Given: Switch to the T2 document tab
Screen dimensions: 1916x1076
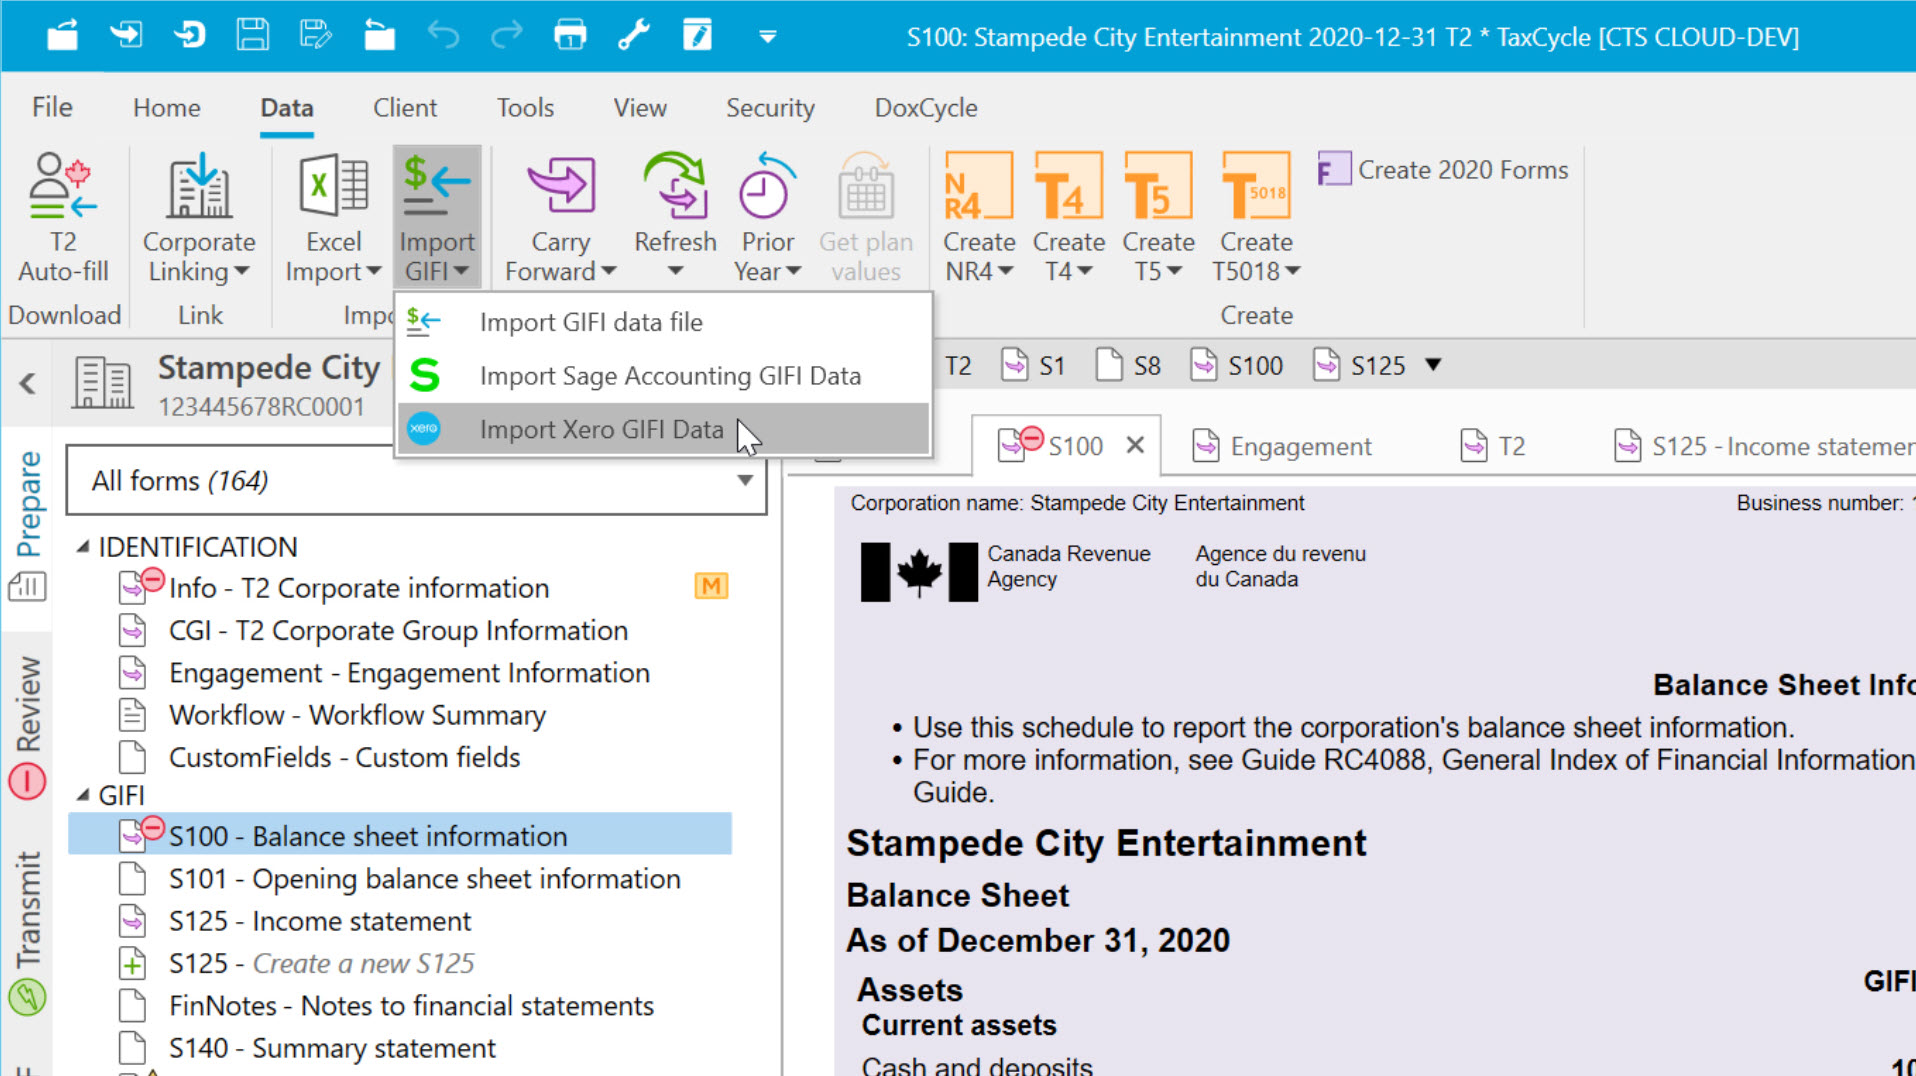Looking at the screenshot, I should coord(1492,446).
